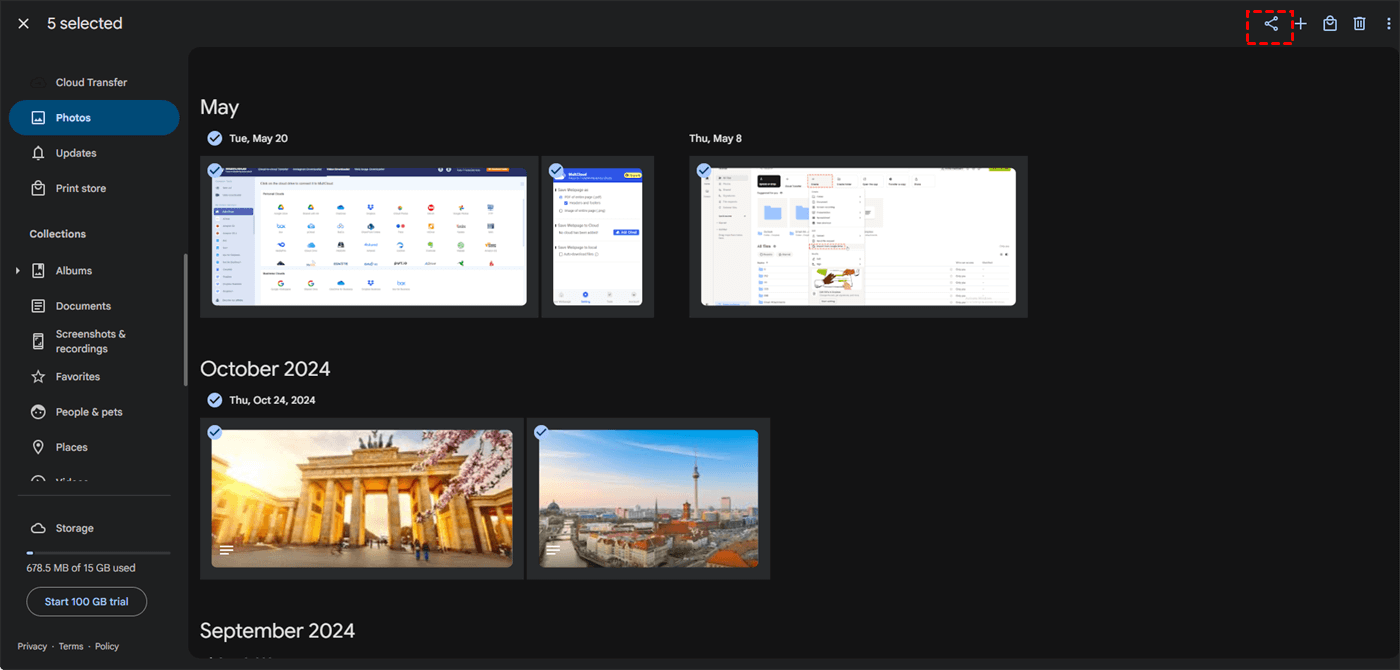Screen dimensions: 1400x670
Task: Uncheck the Brandenburg Gate photo
Action: click(214, 432)
